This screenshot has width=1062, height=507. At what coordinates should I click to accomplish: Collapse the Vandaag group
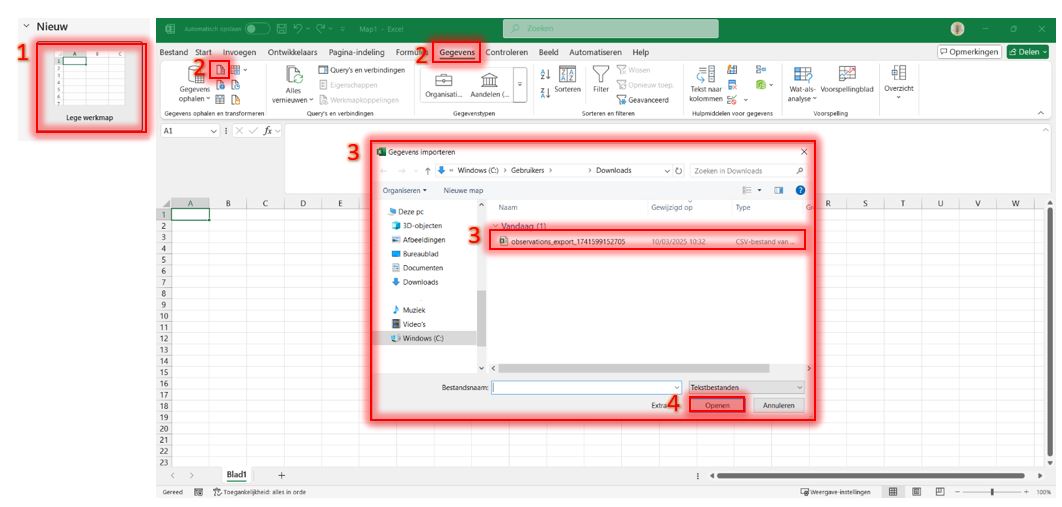[x=495, y=226]
